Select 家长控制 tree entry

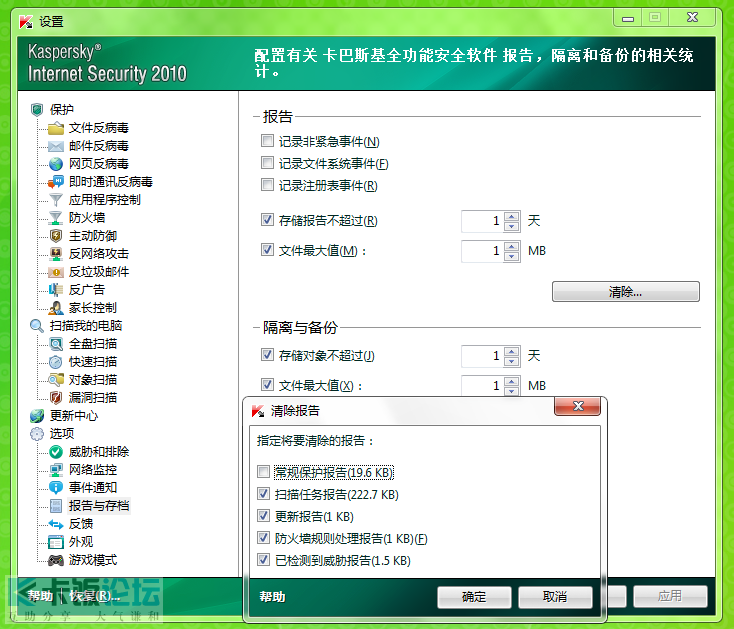click(x=93, y=308)
